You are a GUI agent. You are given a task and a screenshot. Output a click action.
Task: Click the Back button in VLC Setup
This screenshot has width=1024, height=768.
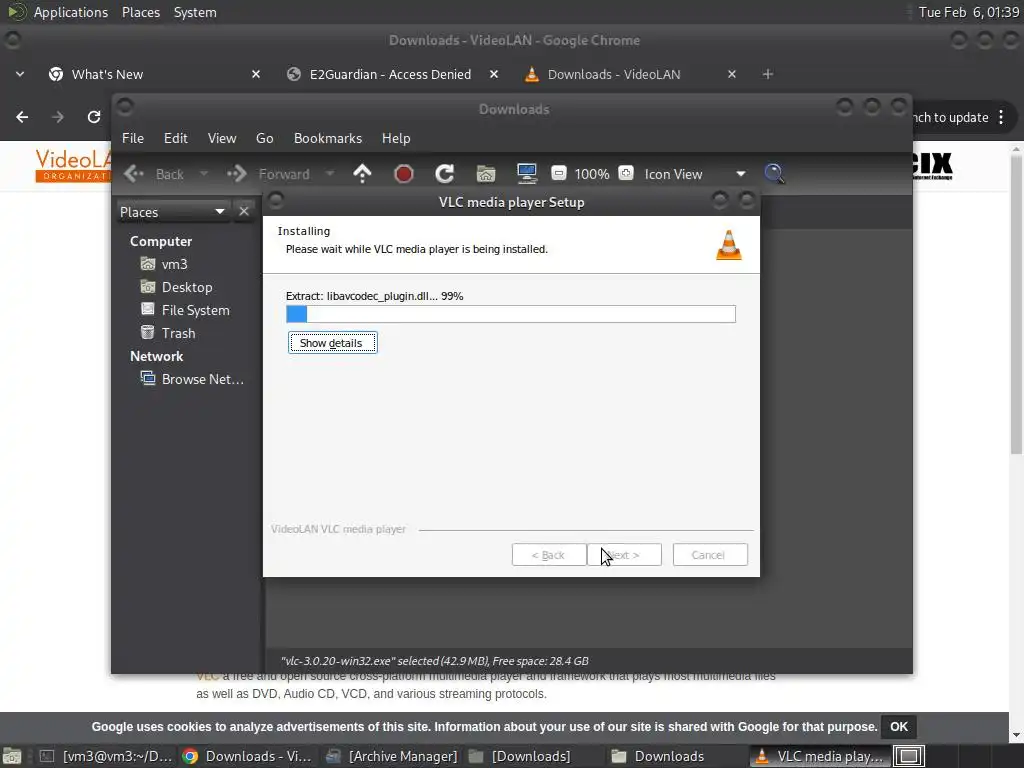tap(549, 555)
